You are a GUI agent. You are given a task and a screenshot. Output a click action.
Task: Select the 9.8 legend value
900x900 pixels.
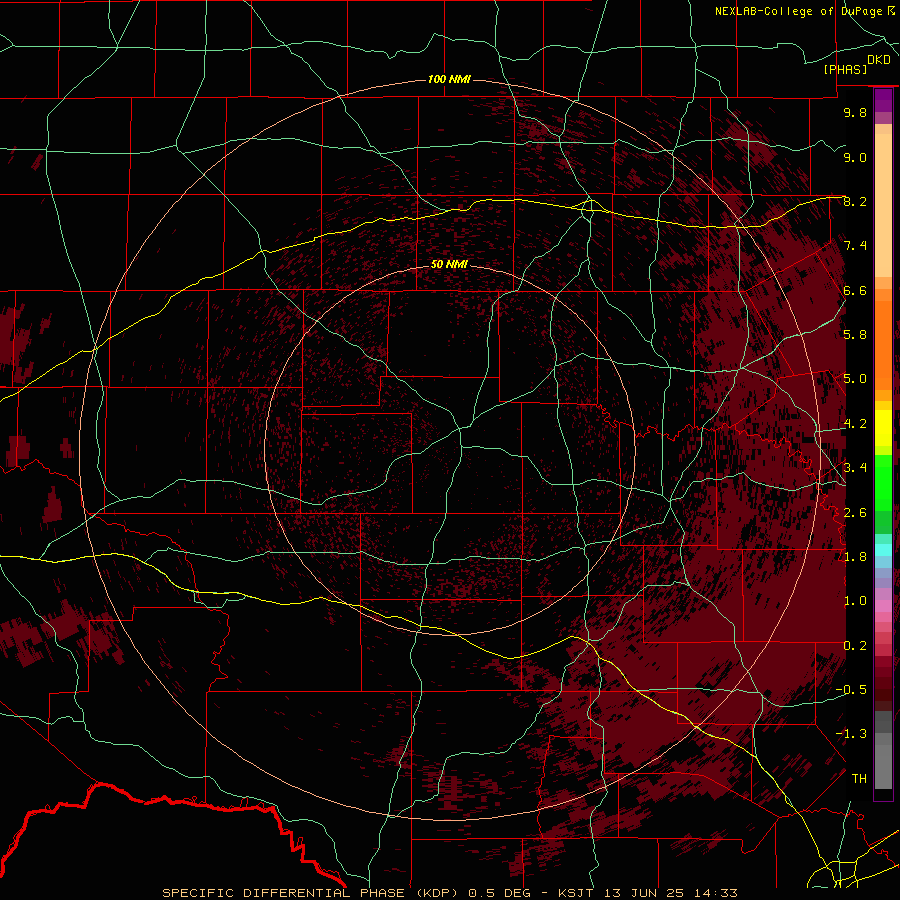(855, 112)
